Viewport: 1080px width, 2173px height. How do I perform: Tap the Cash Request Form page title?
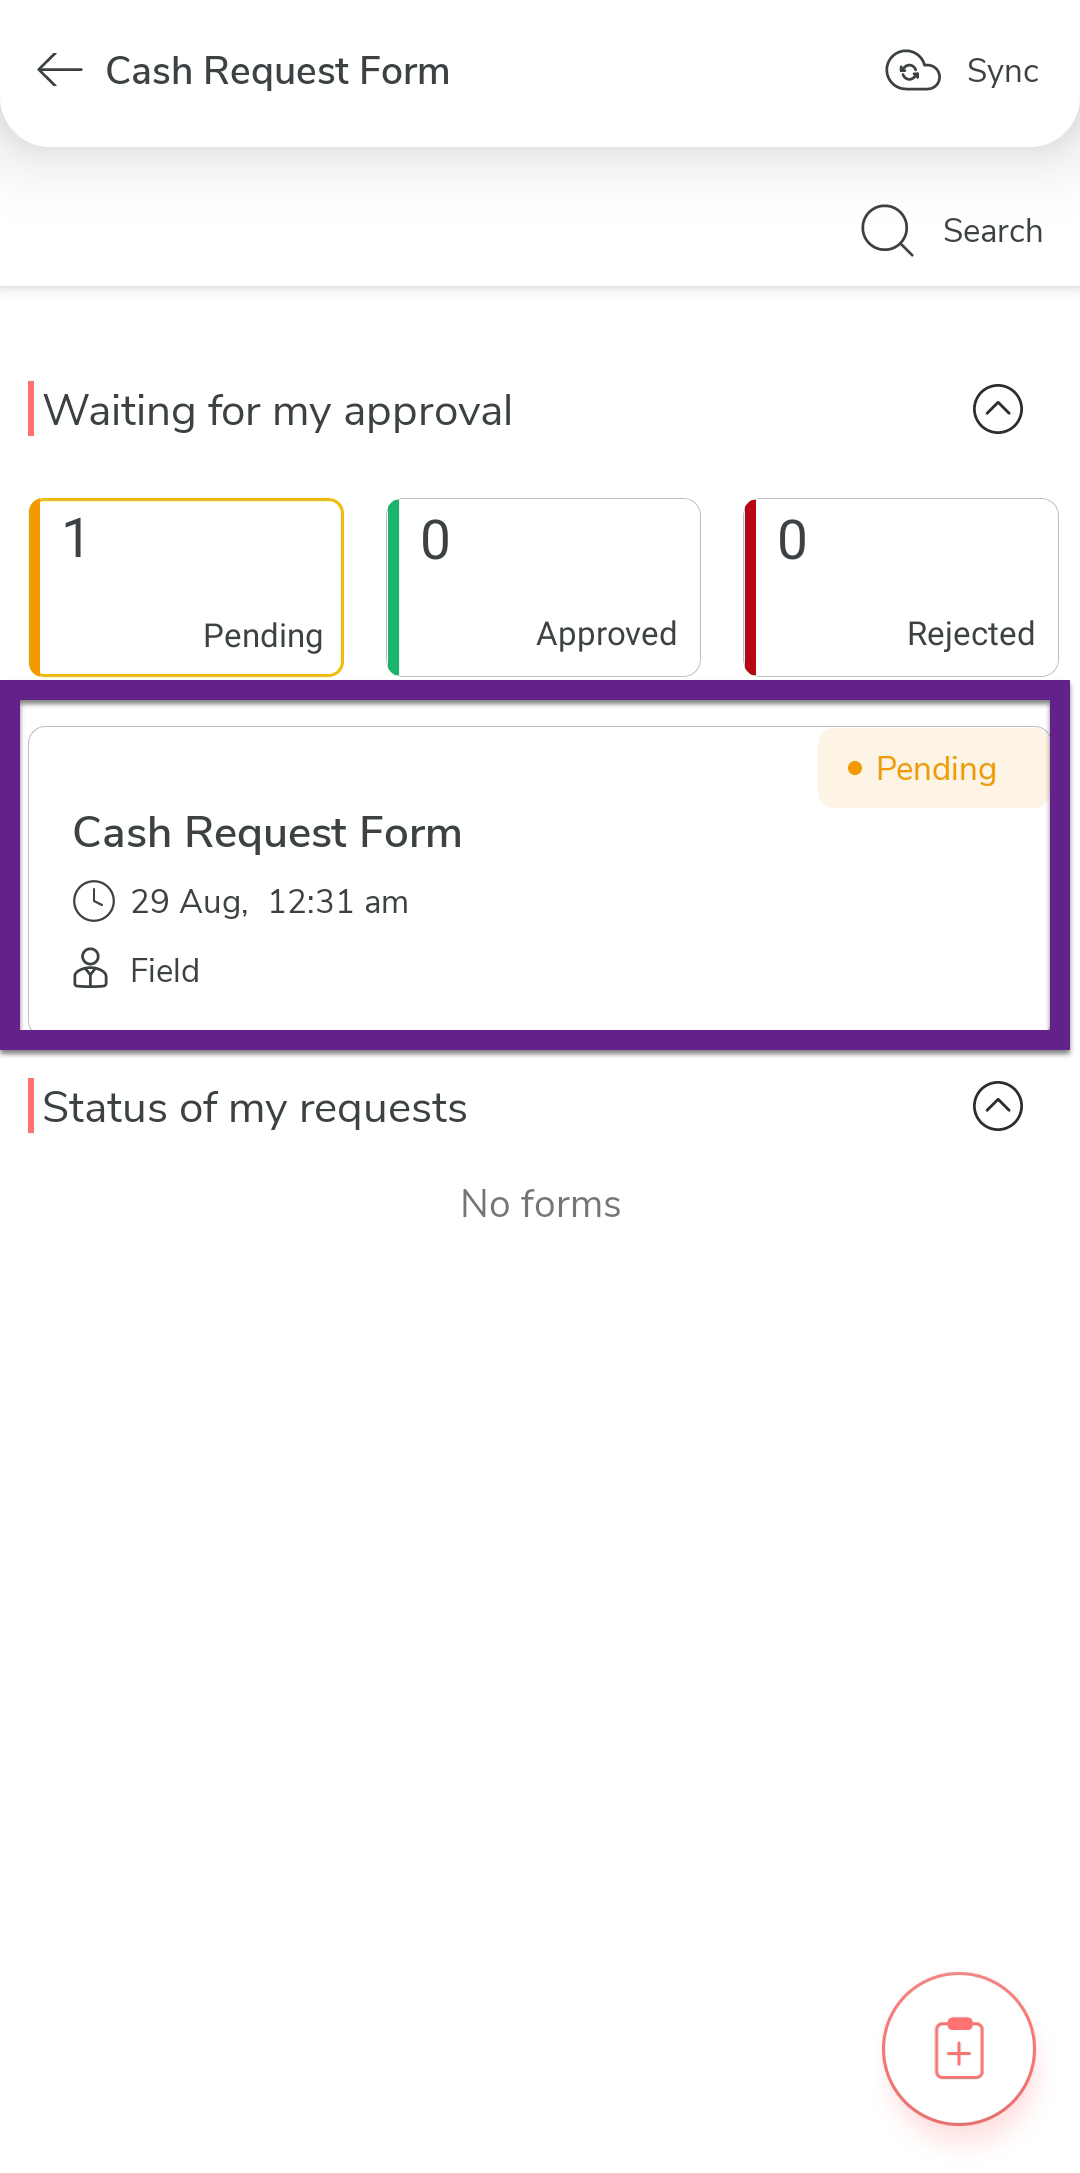(x=278, y=71)
